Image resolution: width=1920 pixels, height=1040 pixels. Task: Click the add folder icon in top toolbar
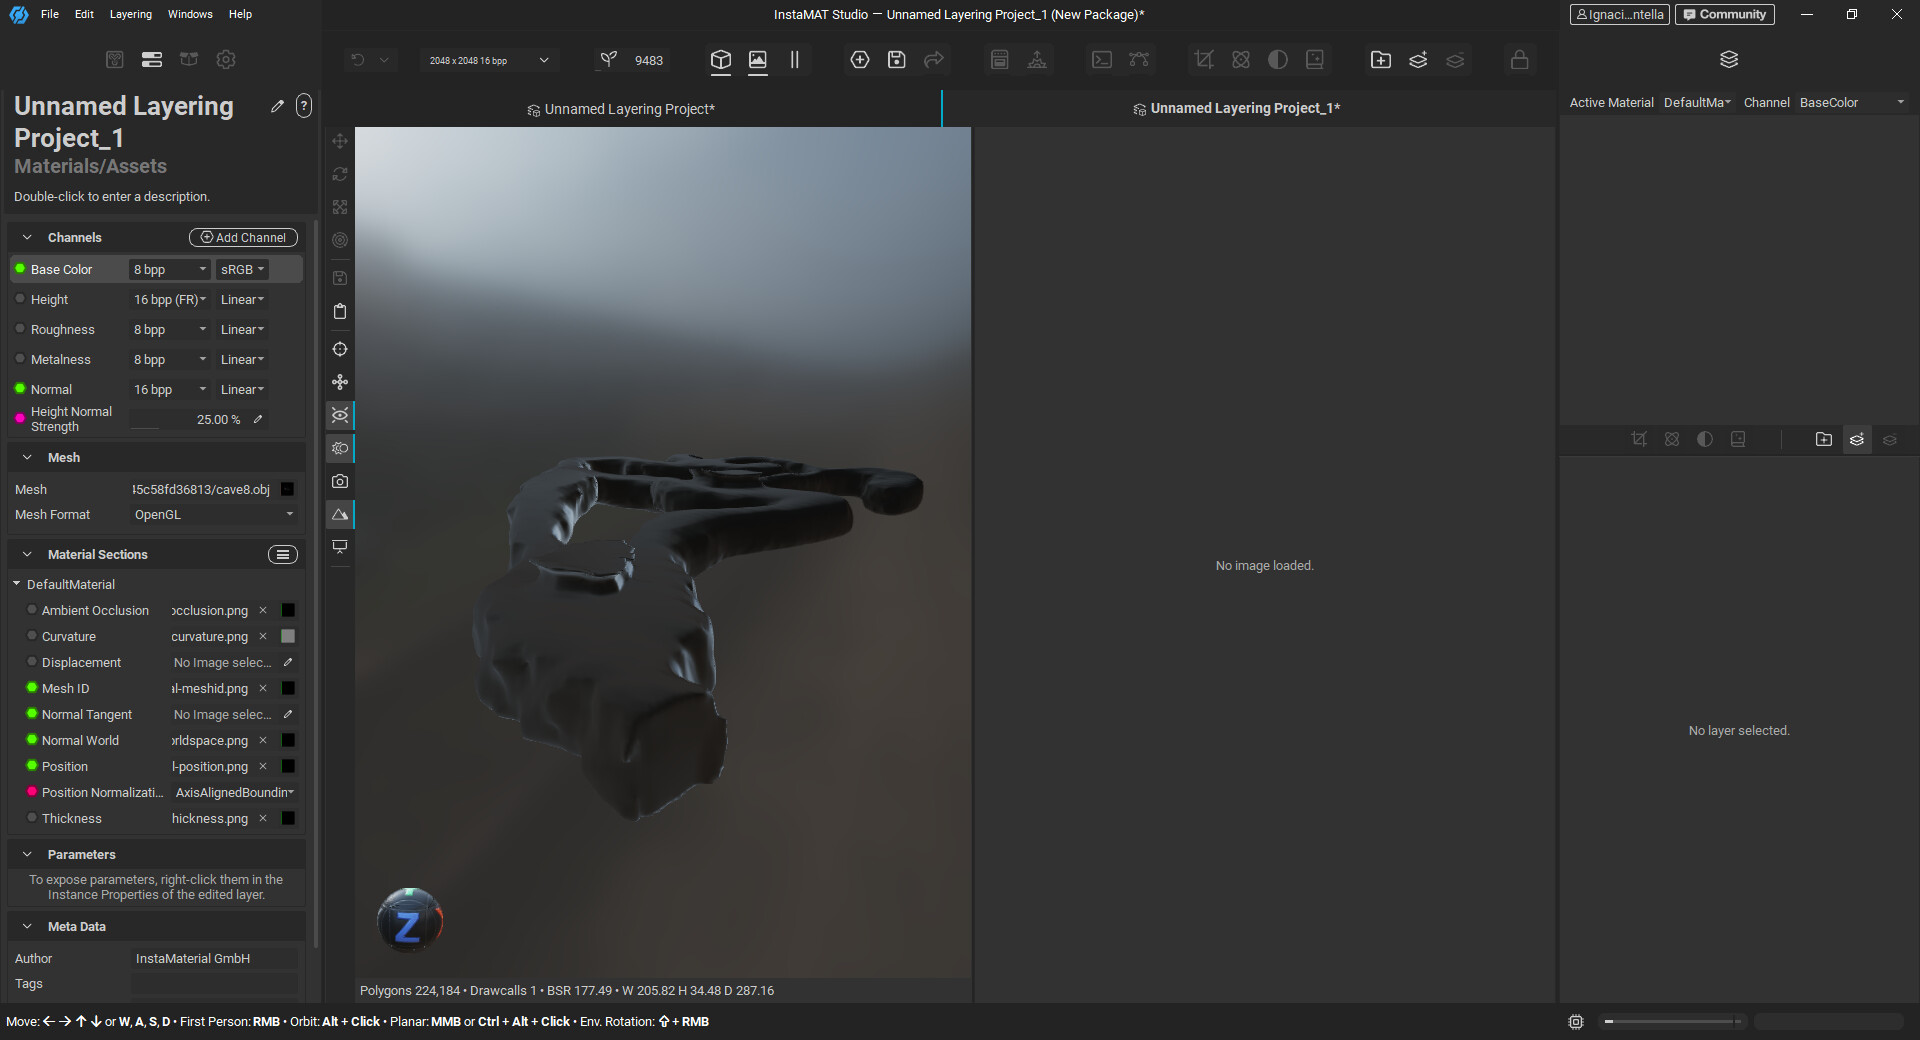click(x=1380, y=60)
